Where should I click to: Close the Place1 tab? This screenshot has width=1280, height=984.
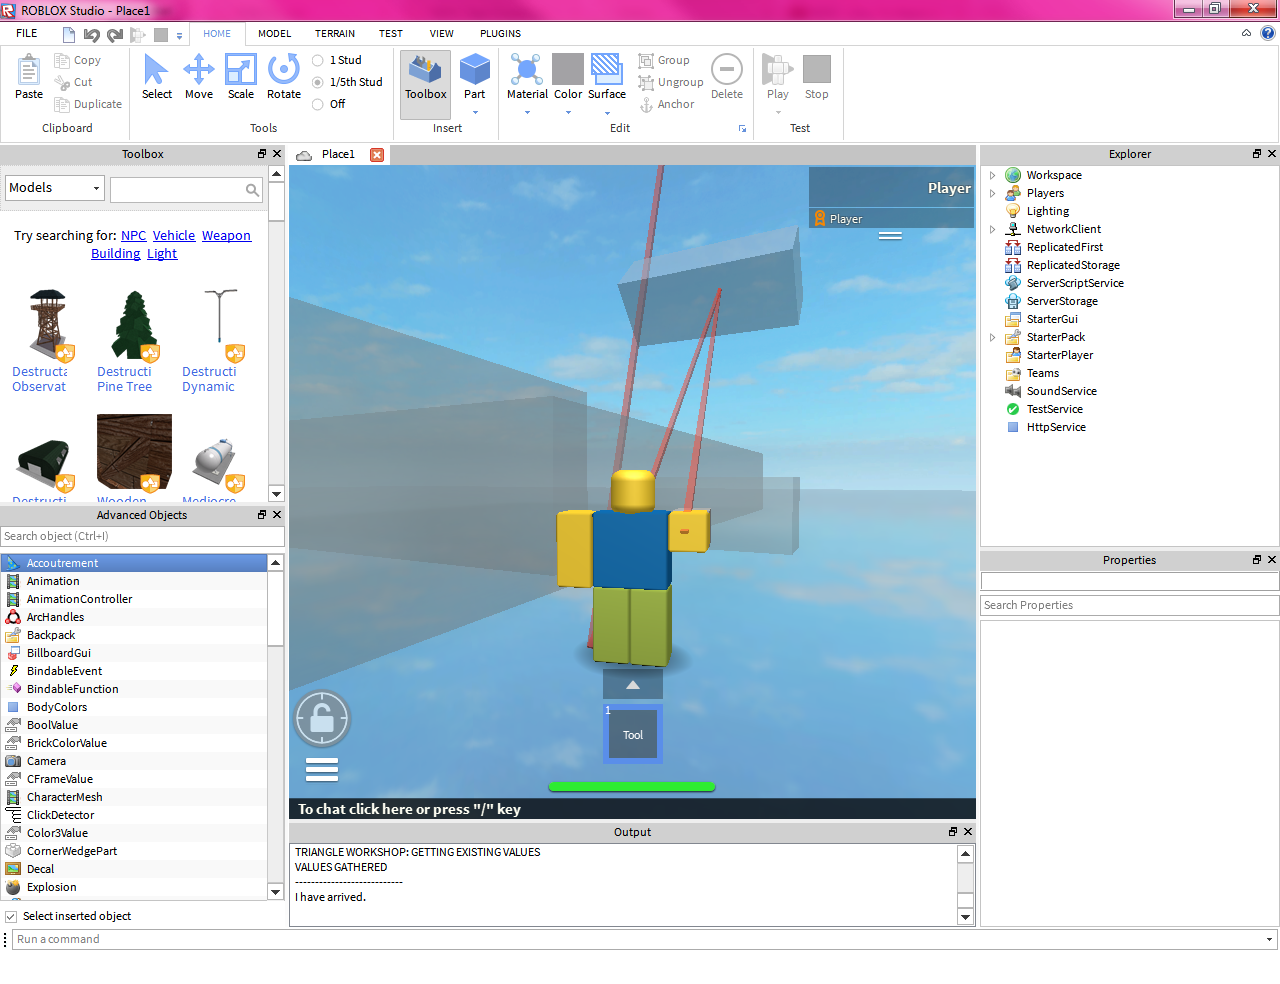tap(377, 155)
